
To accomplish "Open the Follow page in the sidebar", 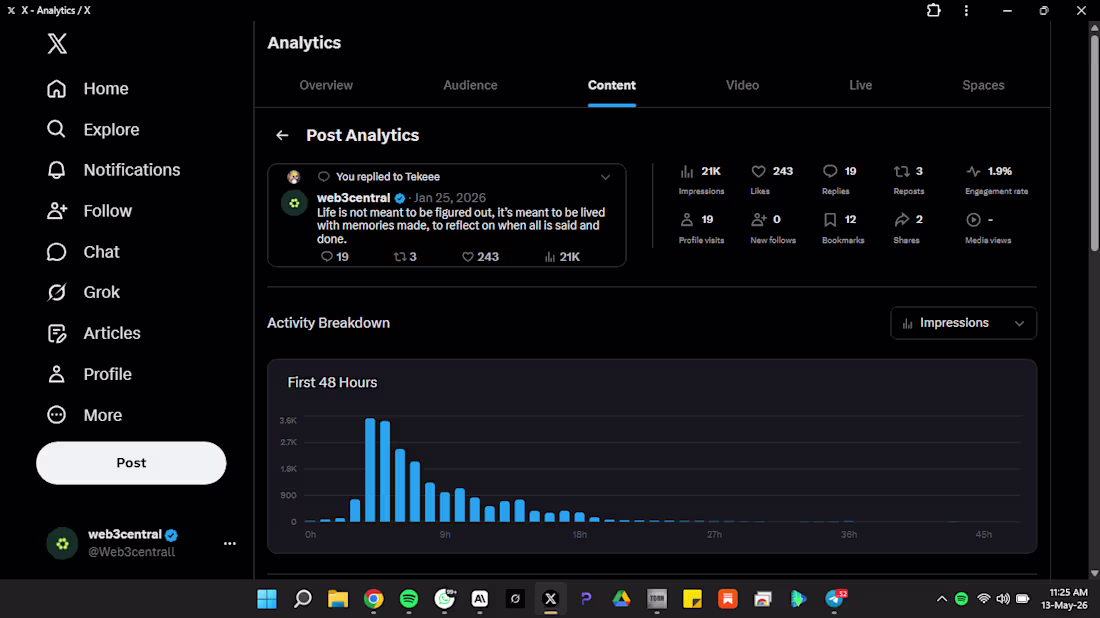I will click(x=89, y=210).
